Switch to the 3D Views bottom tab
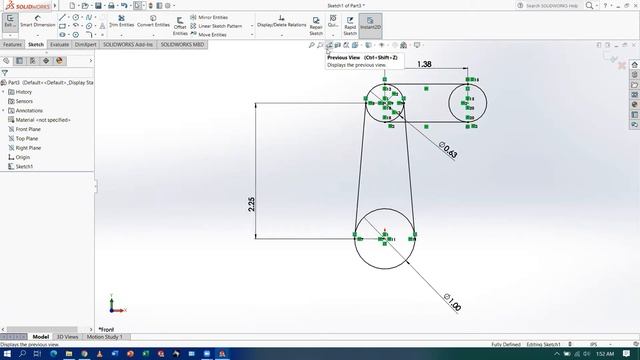The height and width of the screenshot is (360, 640). tap(67, 337)
